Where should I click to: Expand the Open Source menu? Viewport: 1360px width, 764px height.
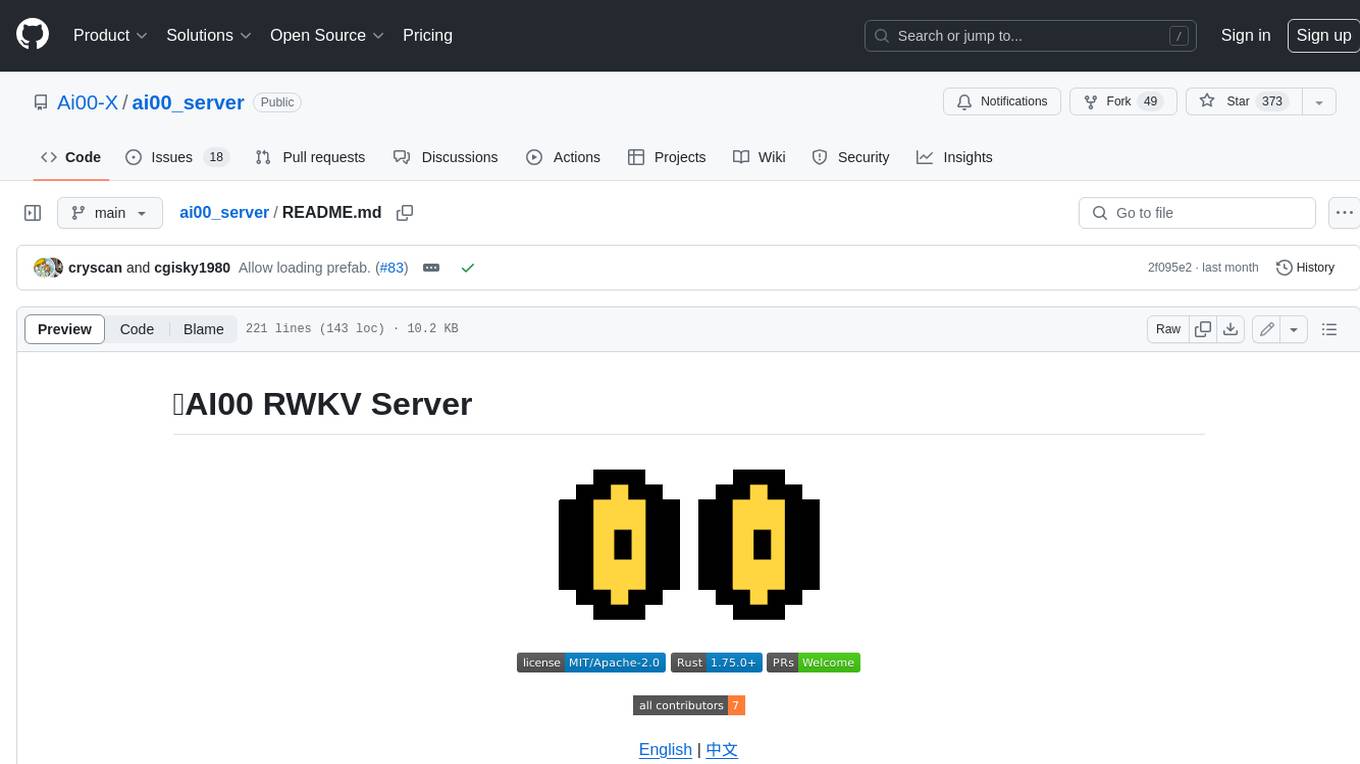pyautogui.click(x=327, y=35)
